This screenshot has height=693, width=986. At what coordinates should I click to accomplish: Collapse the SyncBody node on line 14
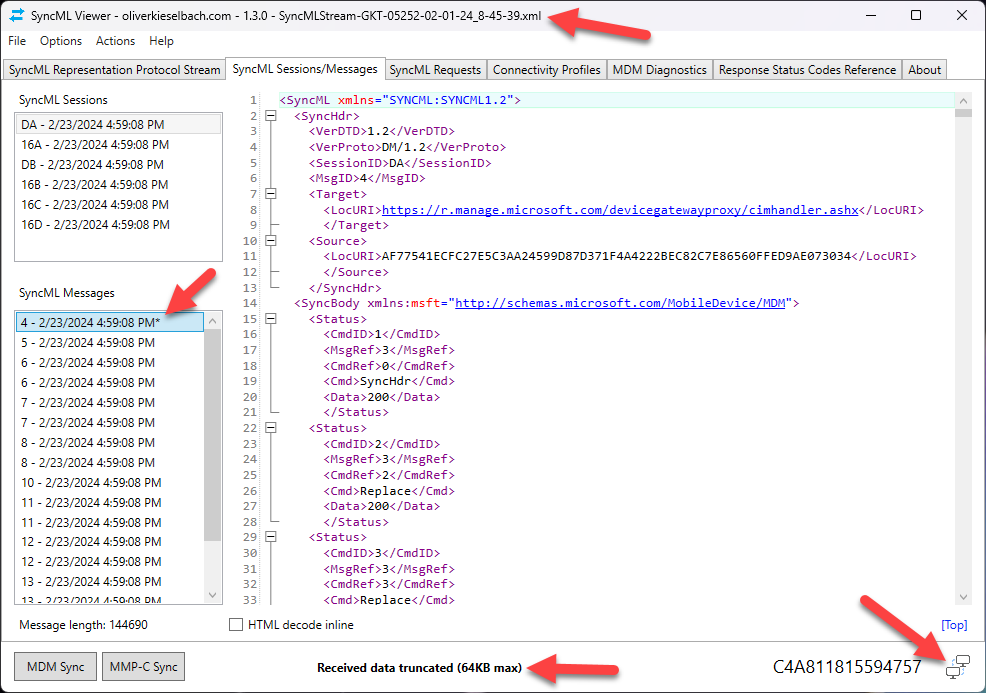pyautogui.click(x=270, y=303)
